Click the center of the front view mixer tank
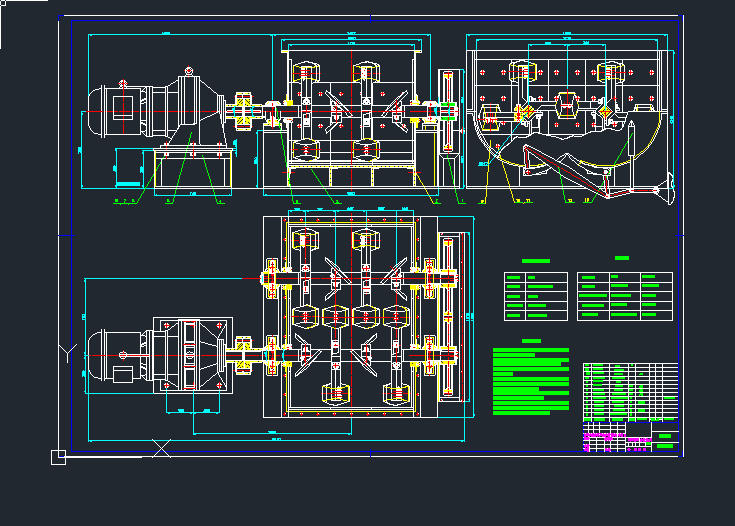735x526 pixels. pyautogui.click(x=350, y=108)
